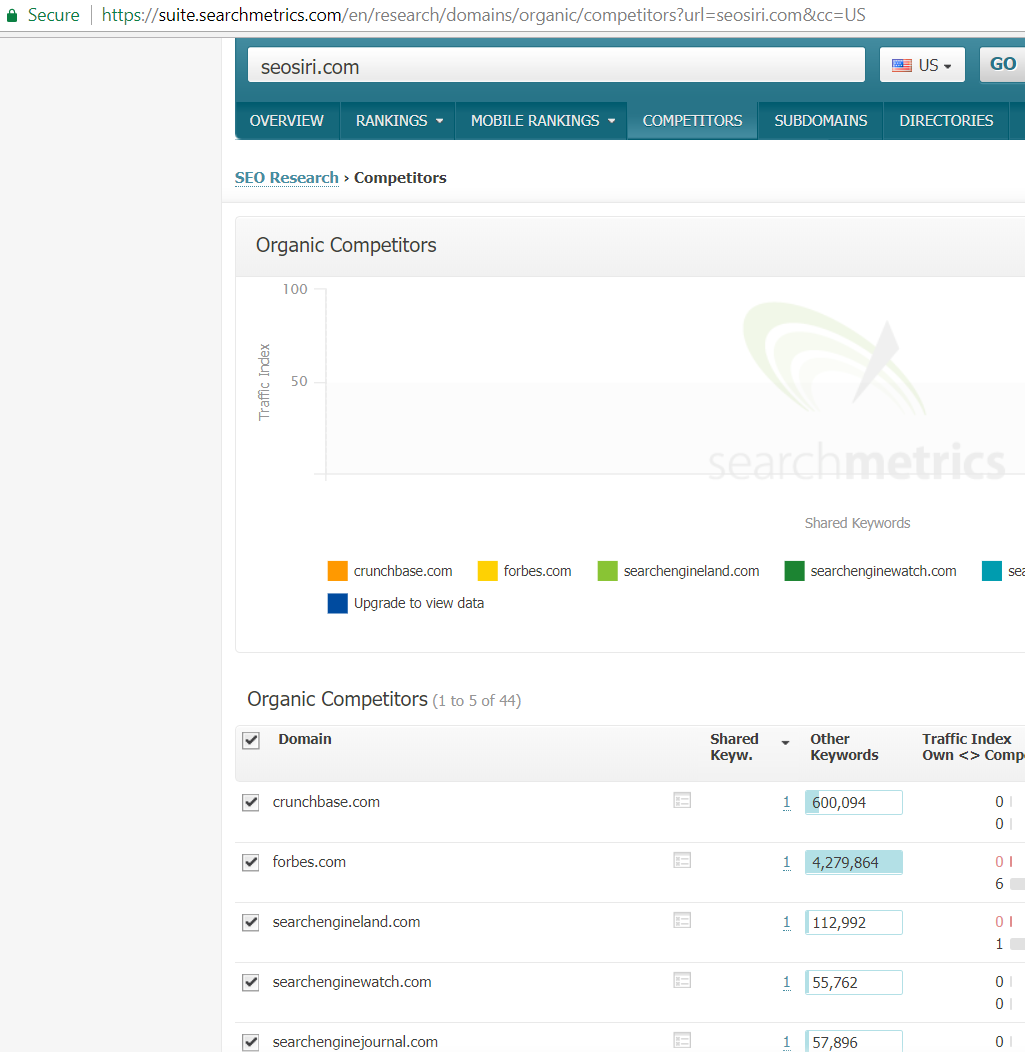This screenshot has height=1052, width=1025.
Task: Click the 55,762 Other Keywords value
Action: (x=853, y=982)
